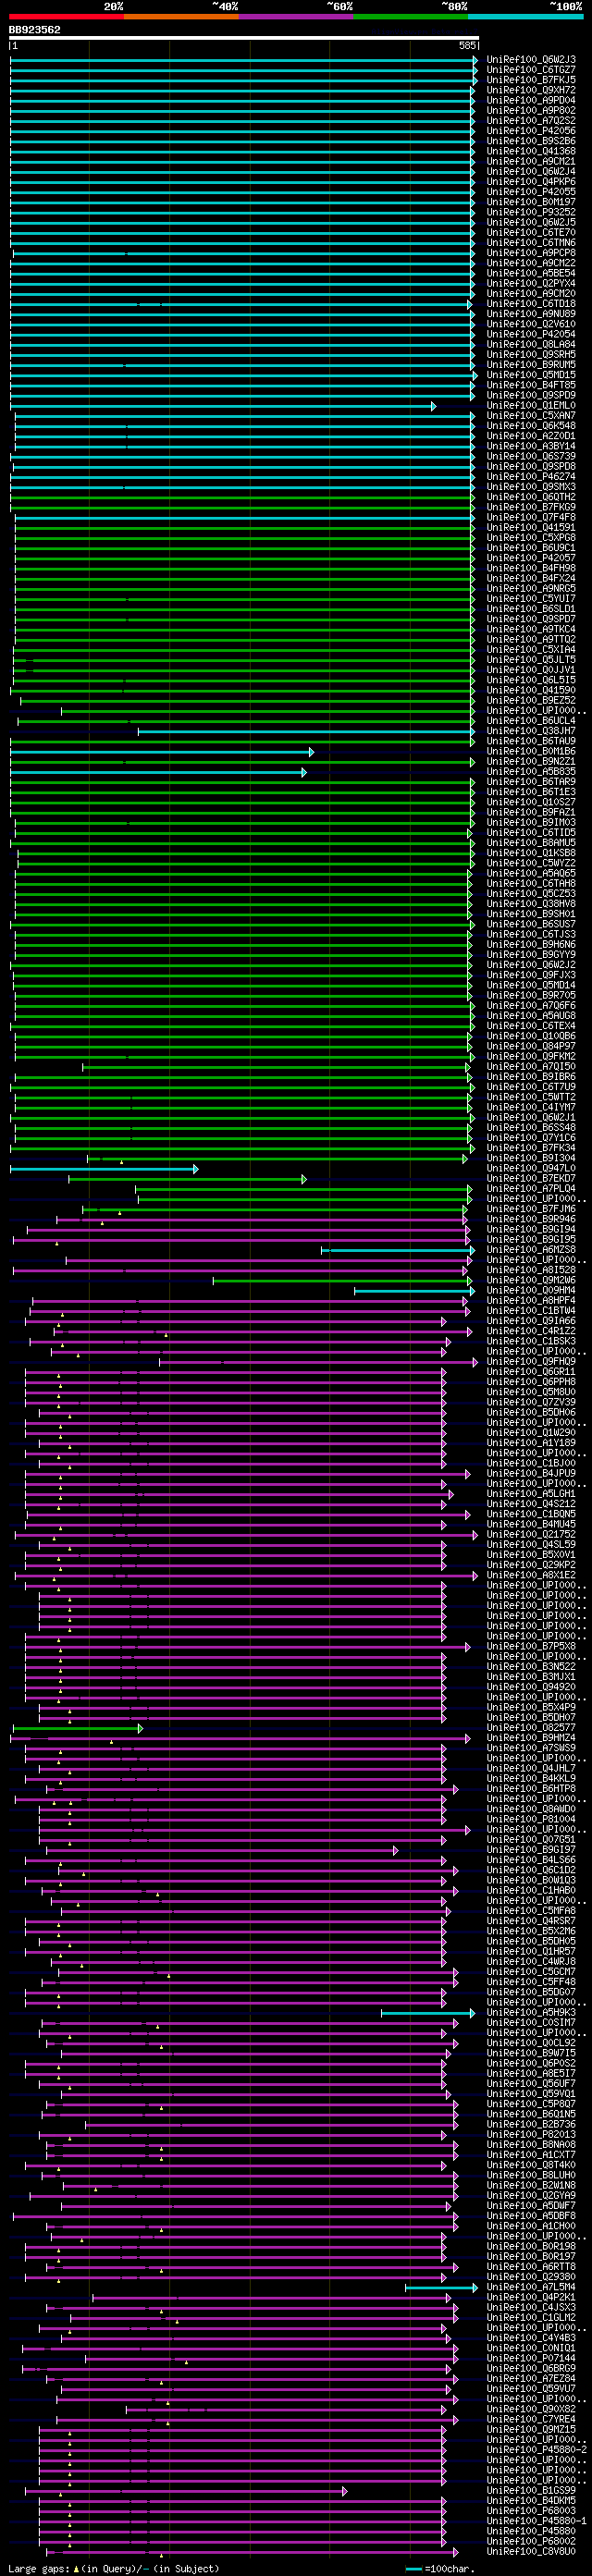Image resolution: width=592 pixels, height=2576 pixels.
Task: Click the purple ~60% identity legend segment
Action: pyautogui.click(x=296, y=16)
